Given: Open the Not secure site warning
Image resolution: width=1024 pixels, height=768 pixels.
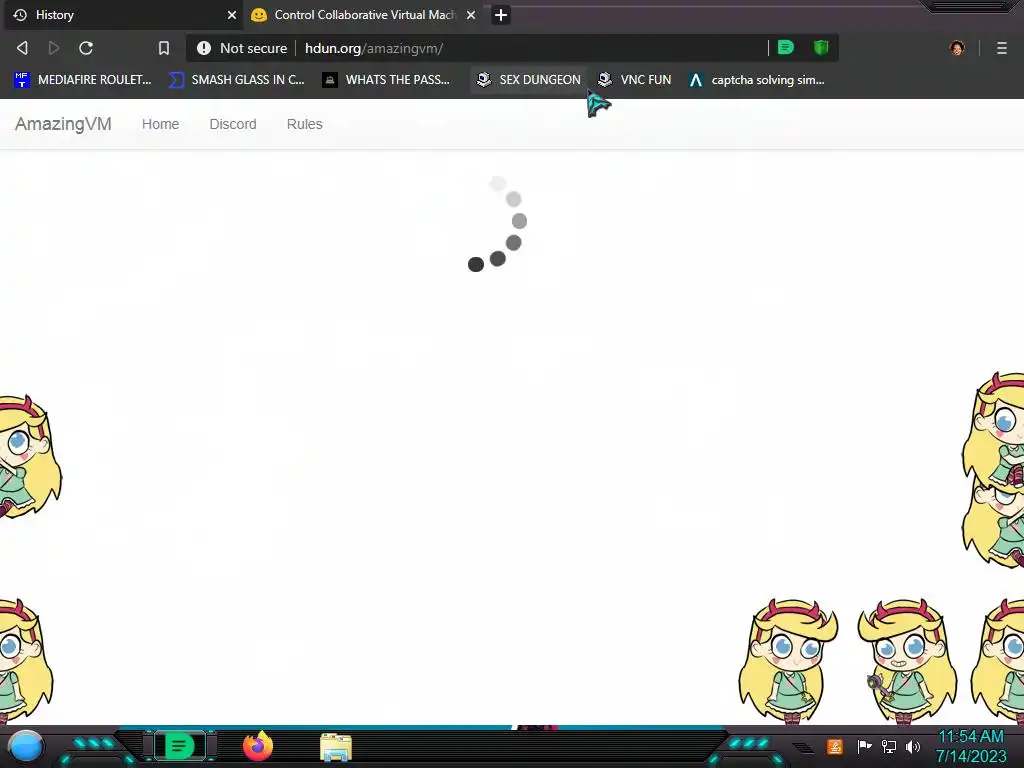Looking at the screenshot, I should 242,48.
